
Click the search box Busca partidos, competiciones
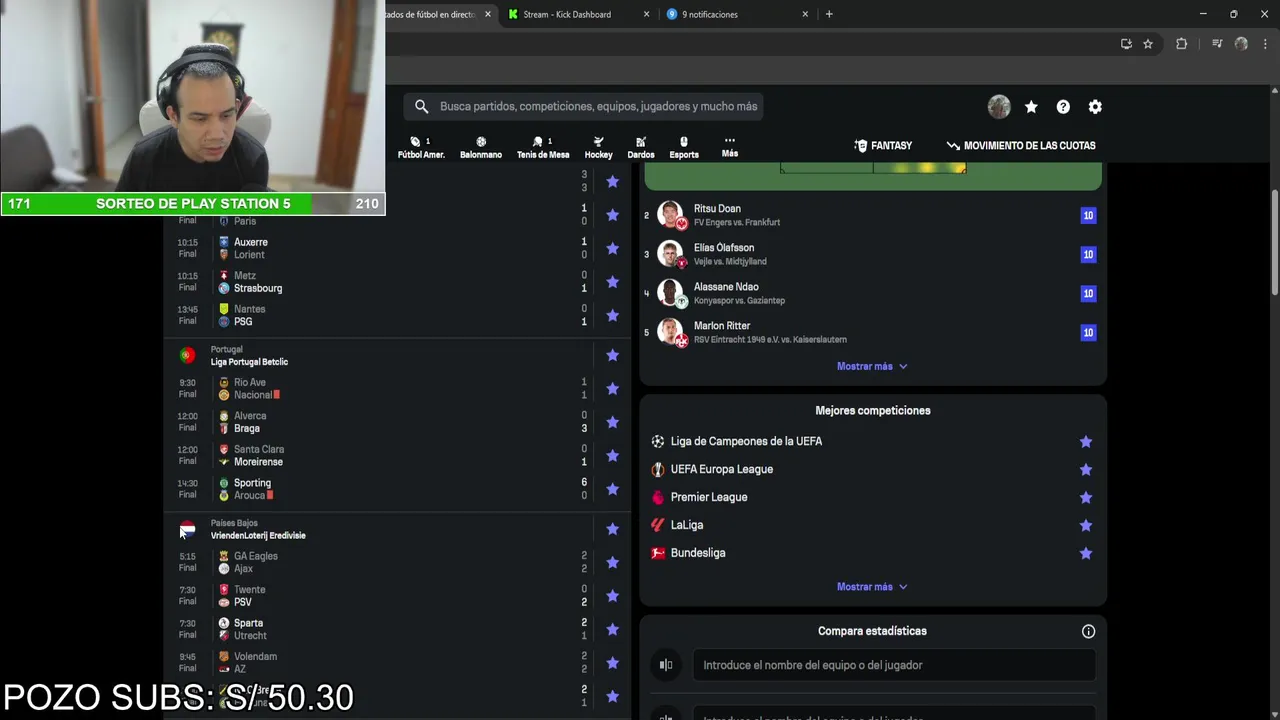(x=584, y=107)
